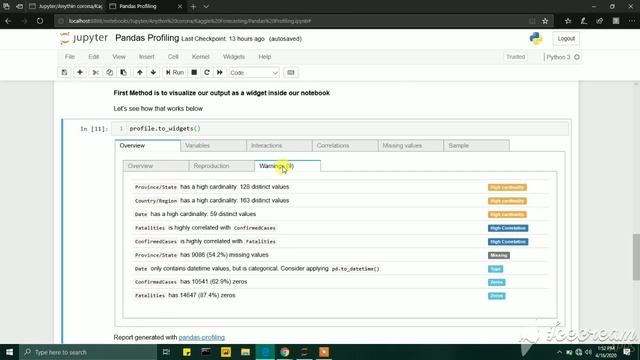This screenshot has height=360, width=640.
Task: Open the Insert menu
Action: click(147, 57)
